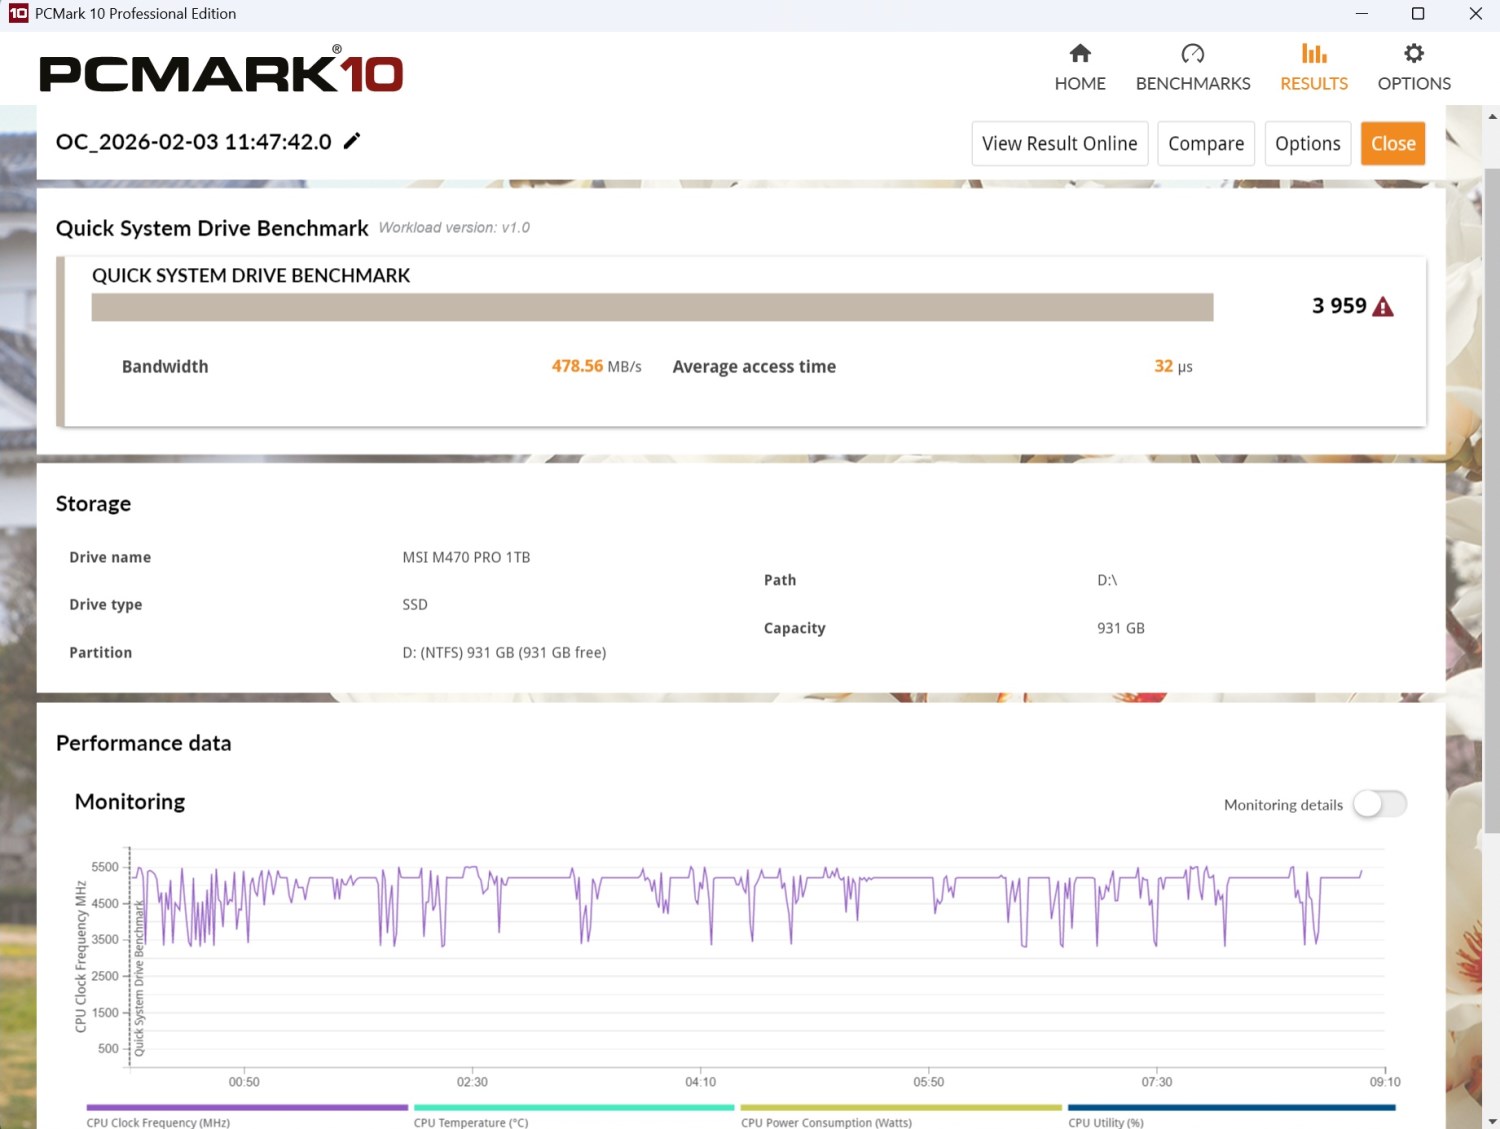Select the CPU Temperature (°C) legend bar
Image resolution: width=1500 pixels, height=1129 pixels.
574,1107
